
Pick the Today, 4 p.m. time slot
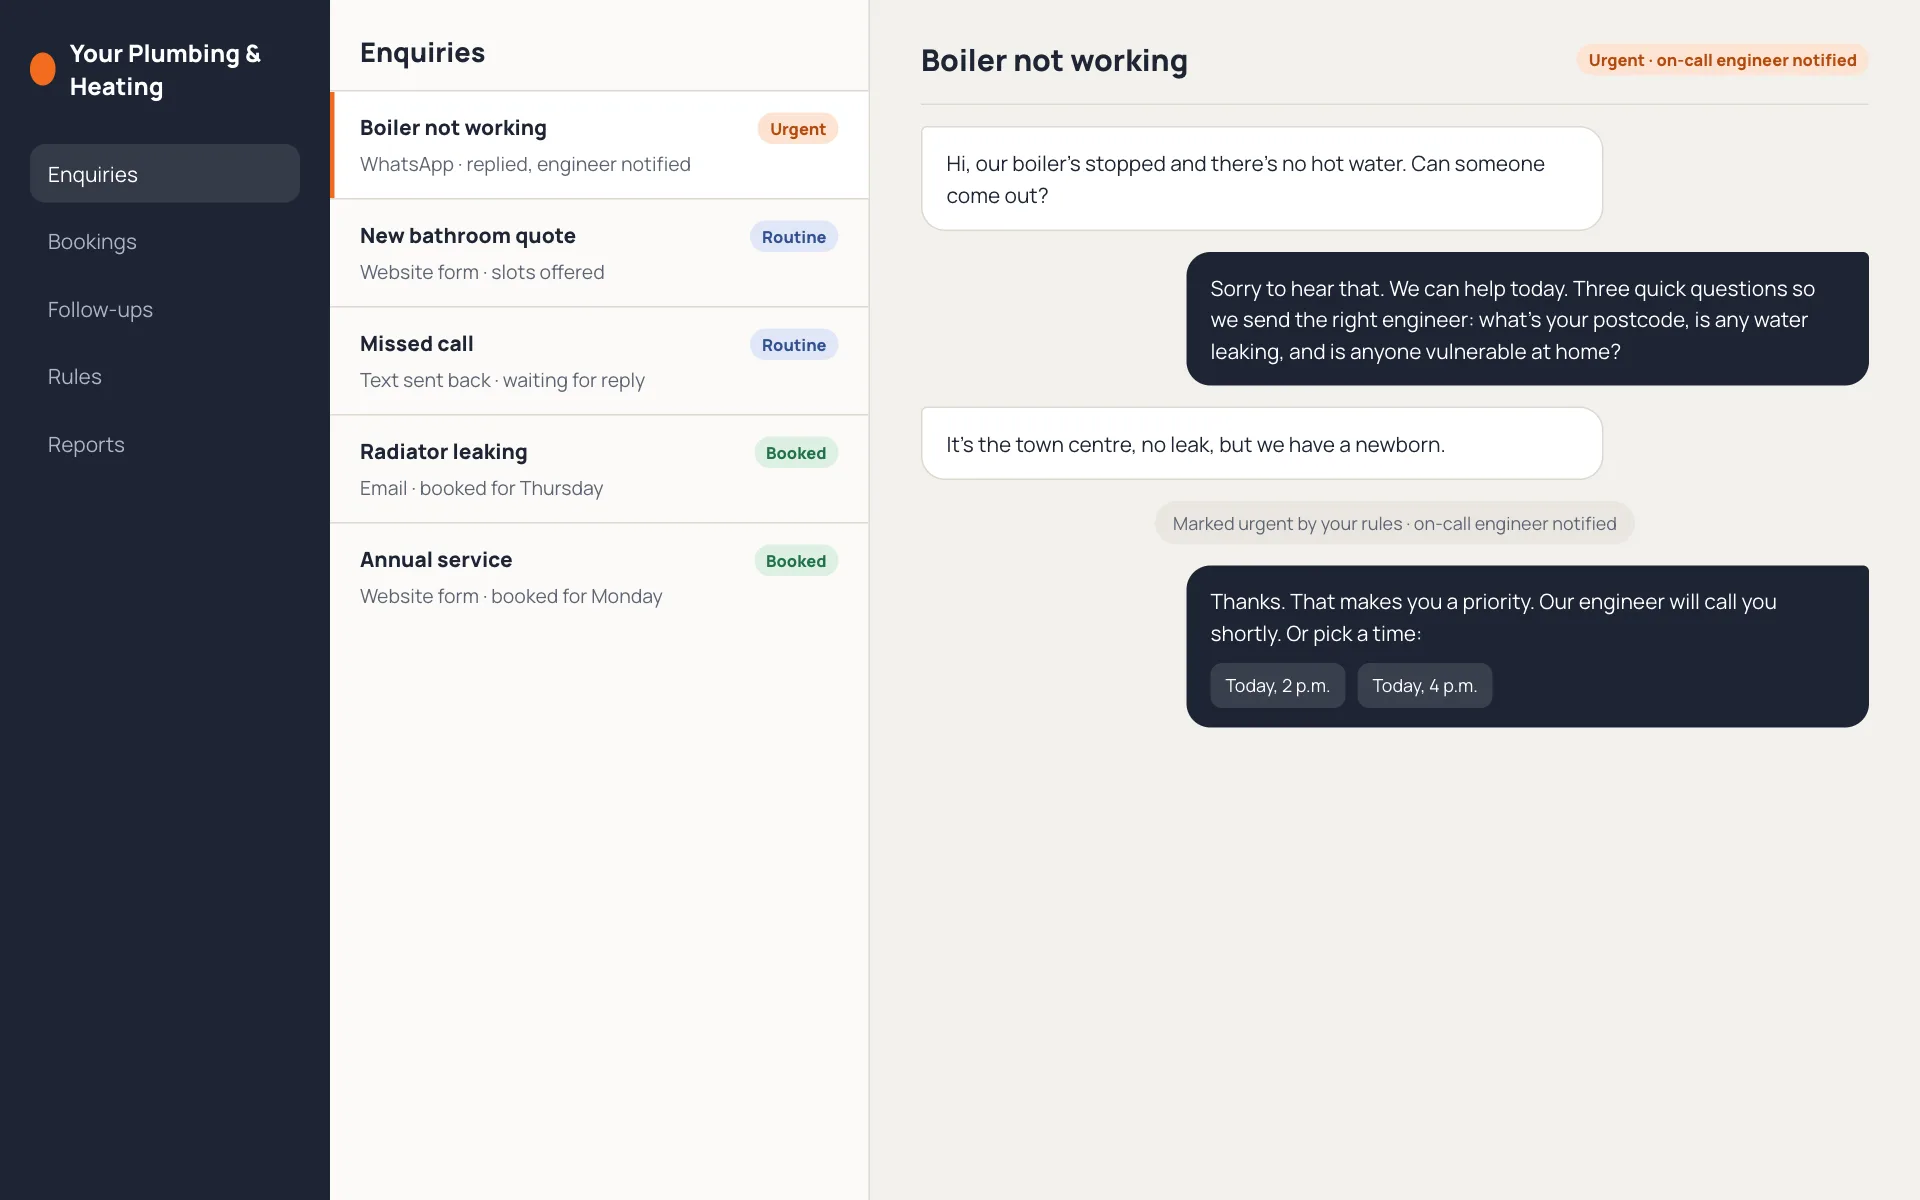pos(1424,686)
